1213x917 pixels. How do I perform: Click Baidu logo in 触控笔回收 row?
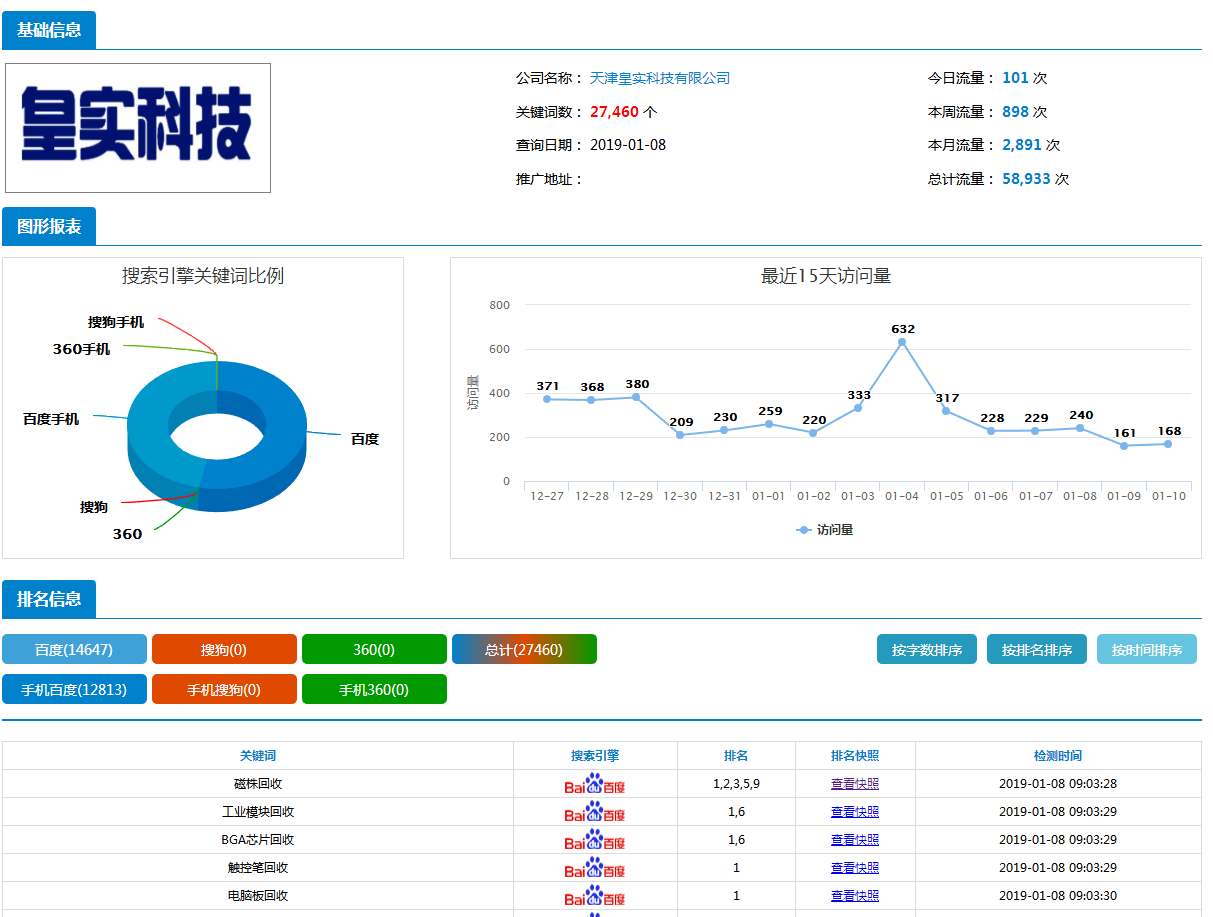(595, 868)
